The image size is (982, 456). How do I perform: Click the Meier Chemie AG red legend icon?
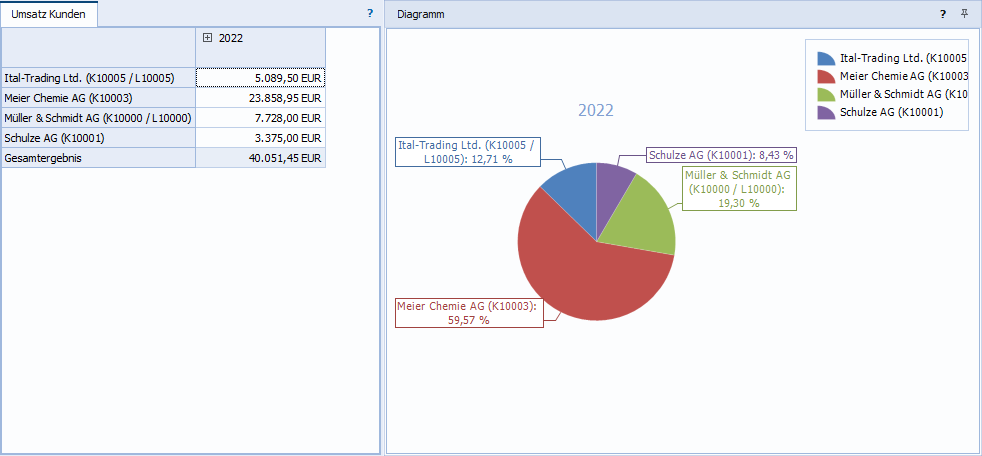pos(825,76)
